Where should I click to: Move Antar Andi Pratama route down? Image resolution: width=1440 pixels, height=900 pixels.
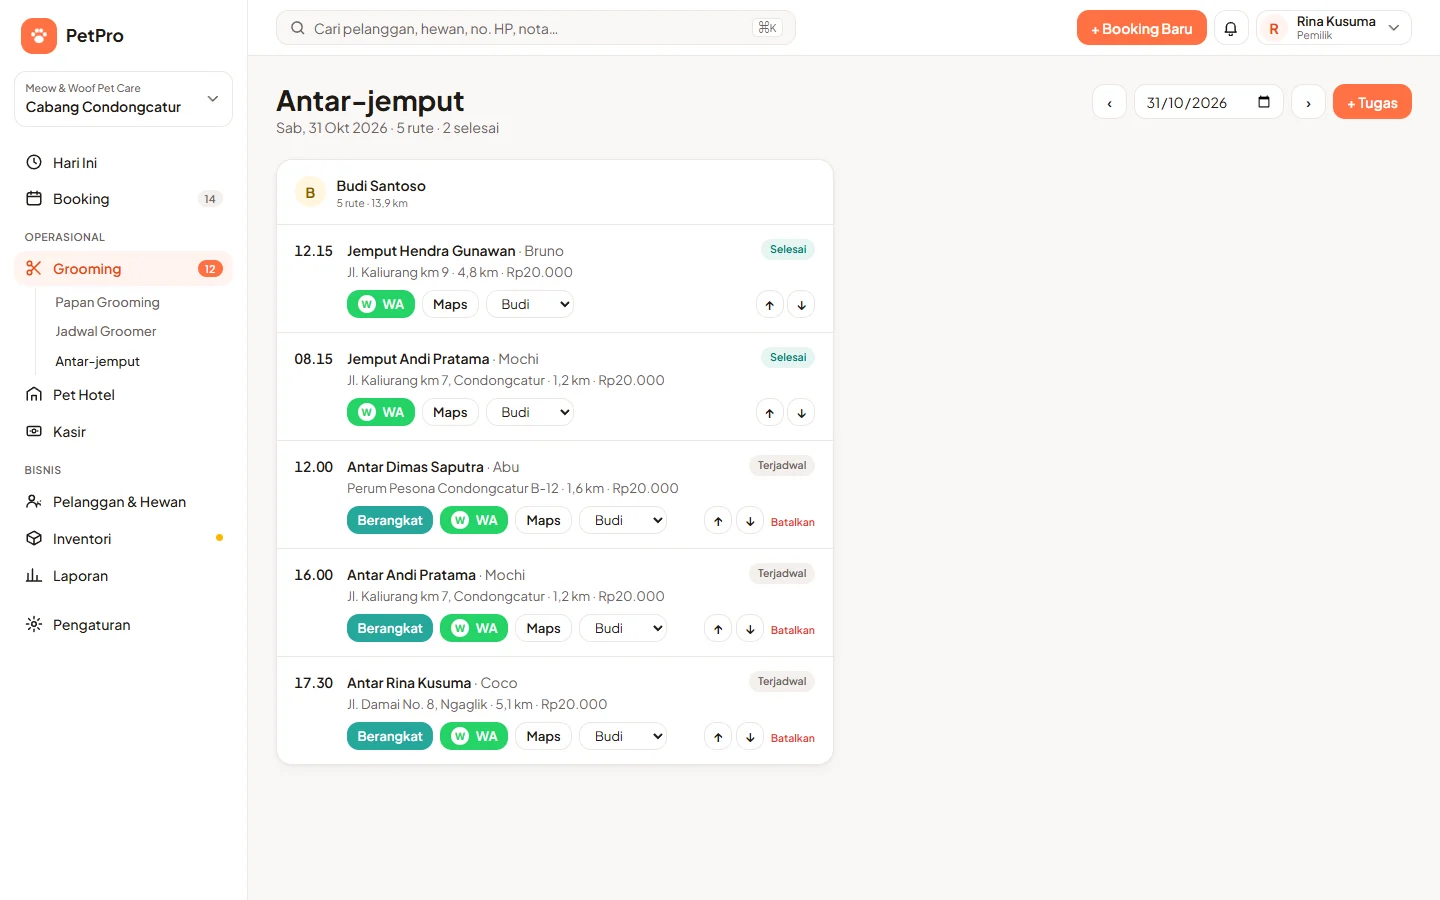click(x=750, y=629)
